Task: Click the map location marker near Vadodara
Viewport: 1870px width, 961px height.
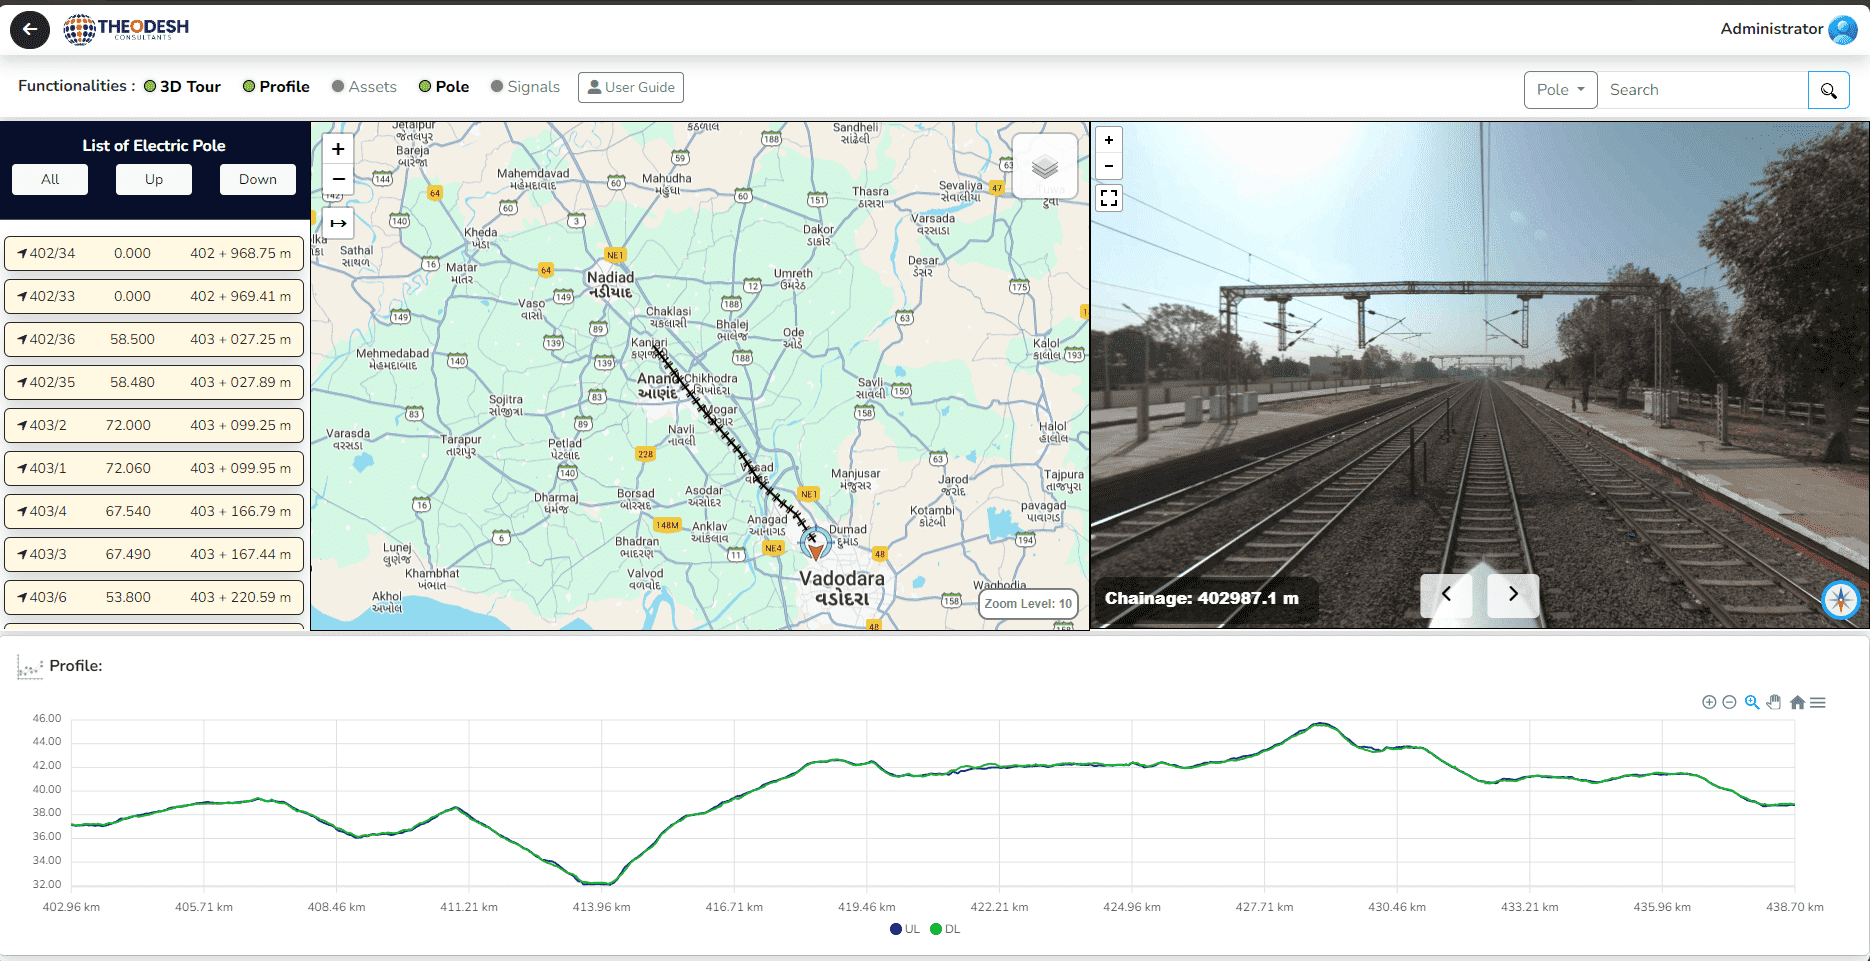Action: (815, 544)
